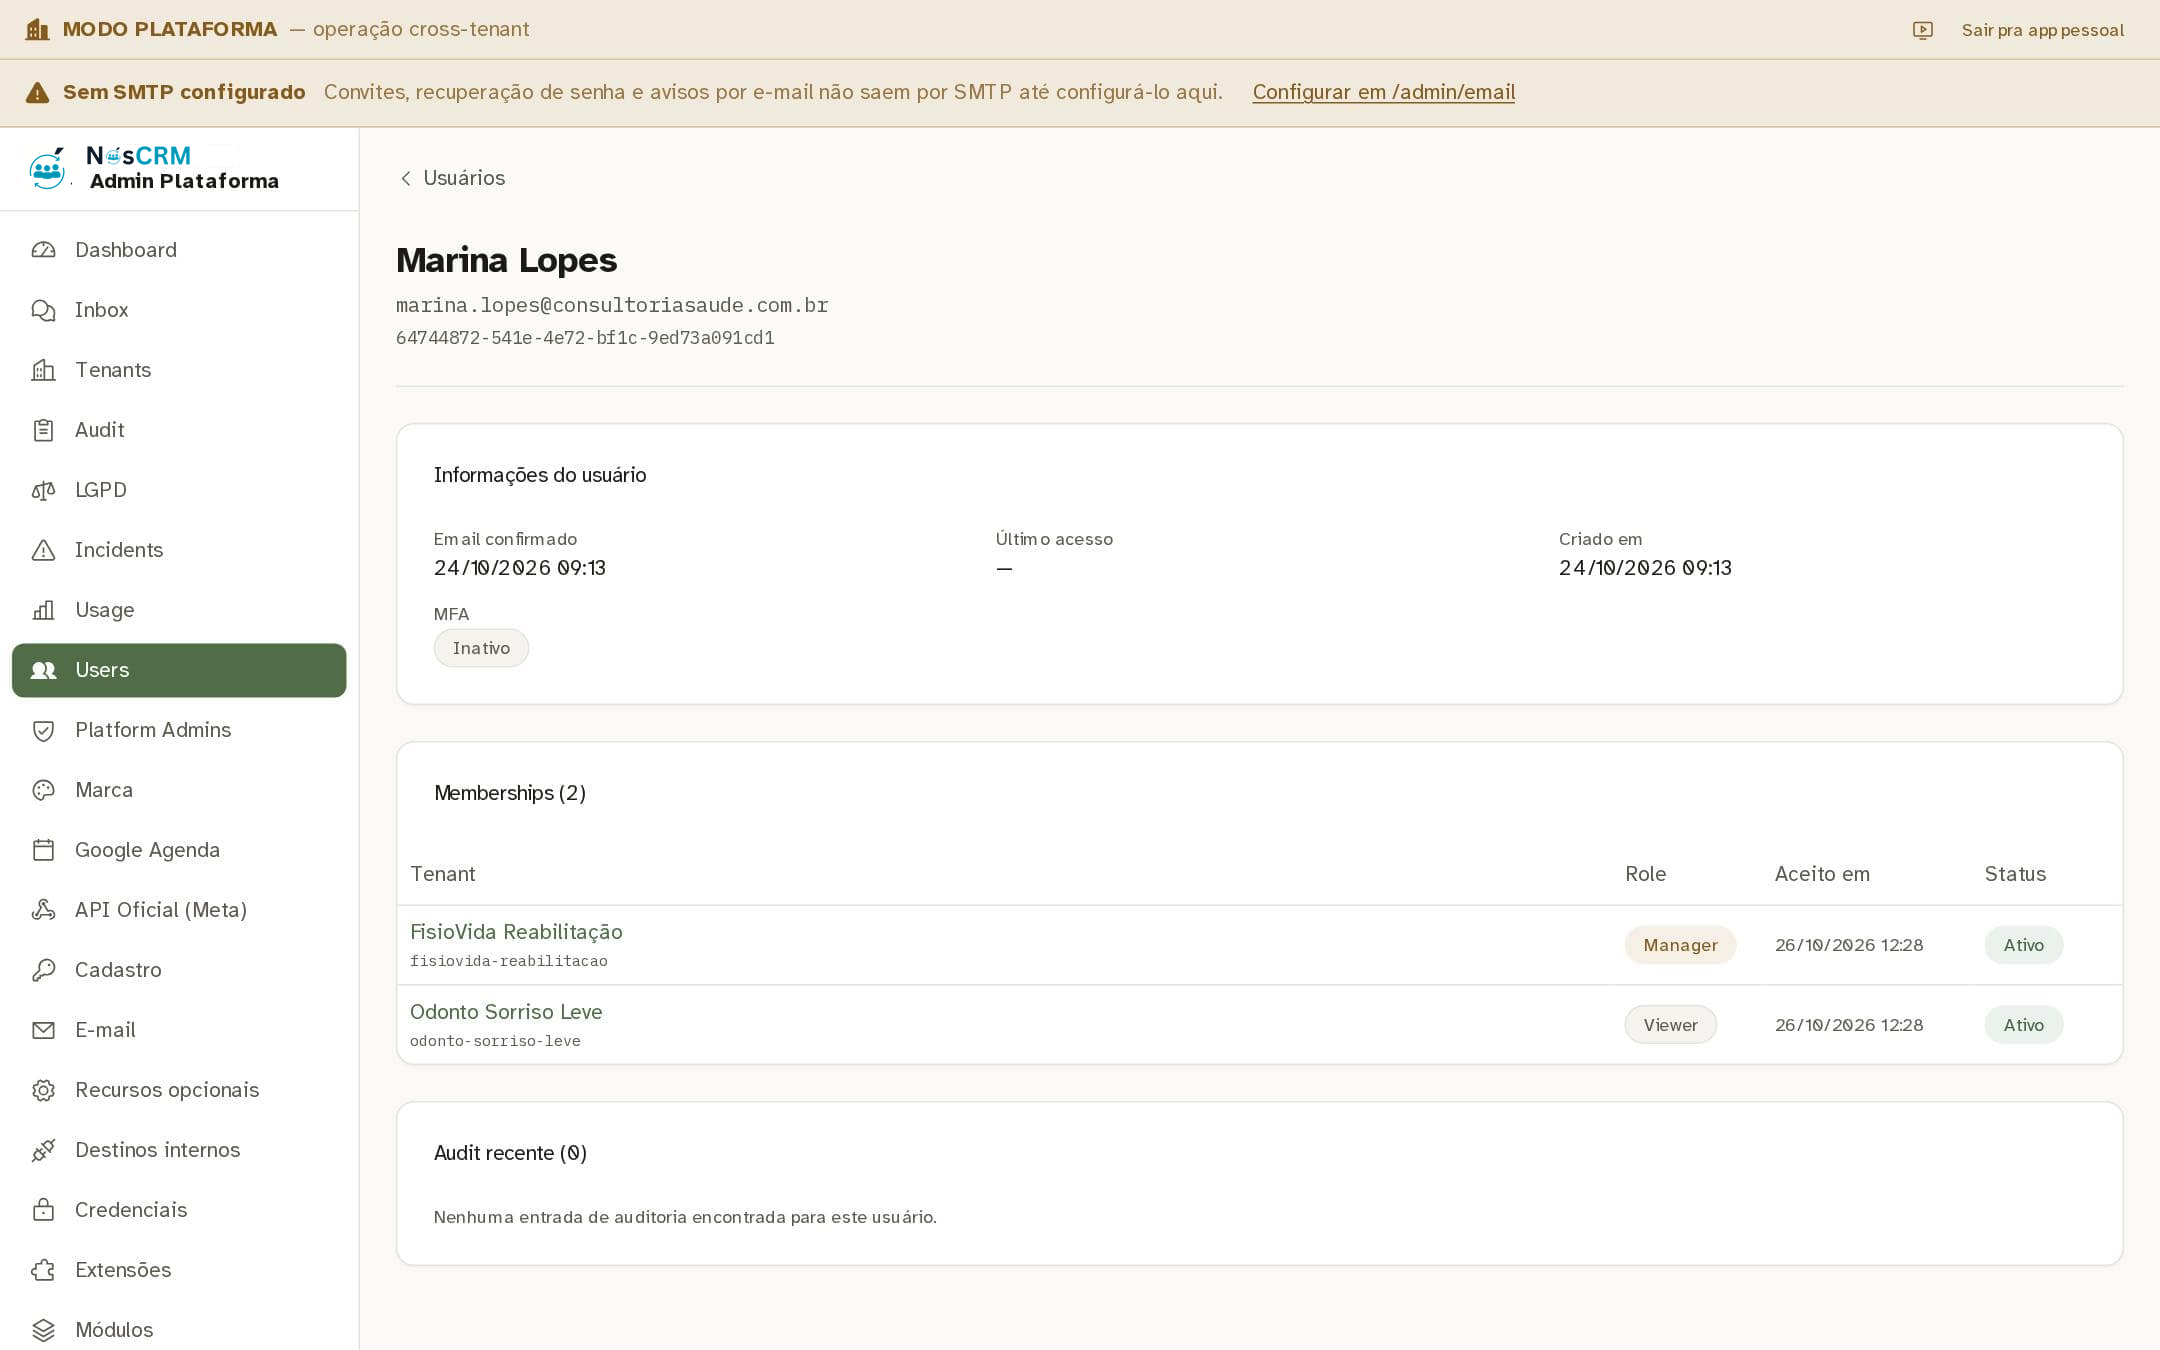Open Platform Admins in sidebar
The width and height of the screenshot is (2160, 1350).
point(179,730)
